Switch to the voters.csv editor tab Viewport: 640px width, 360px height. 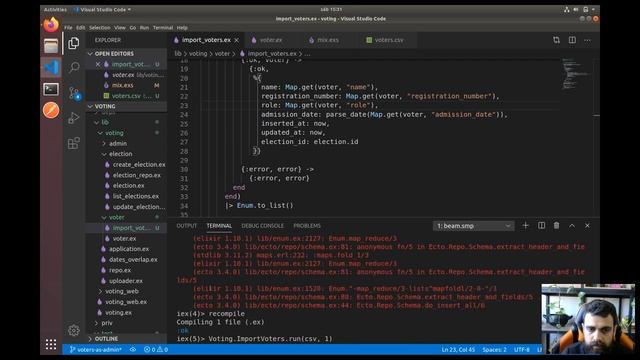point(389,40)
